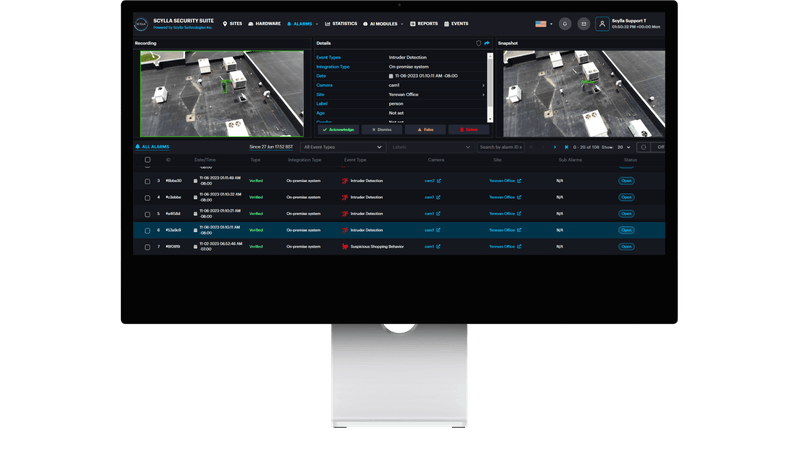Jump to the last page of alarms
This screenshot has height=456, width=812.
point(567,147)
